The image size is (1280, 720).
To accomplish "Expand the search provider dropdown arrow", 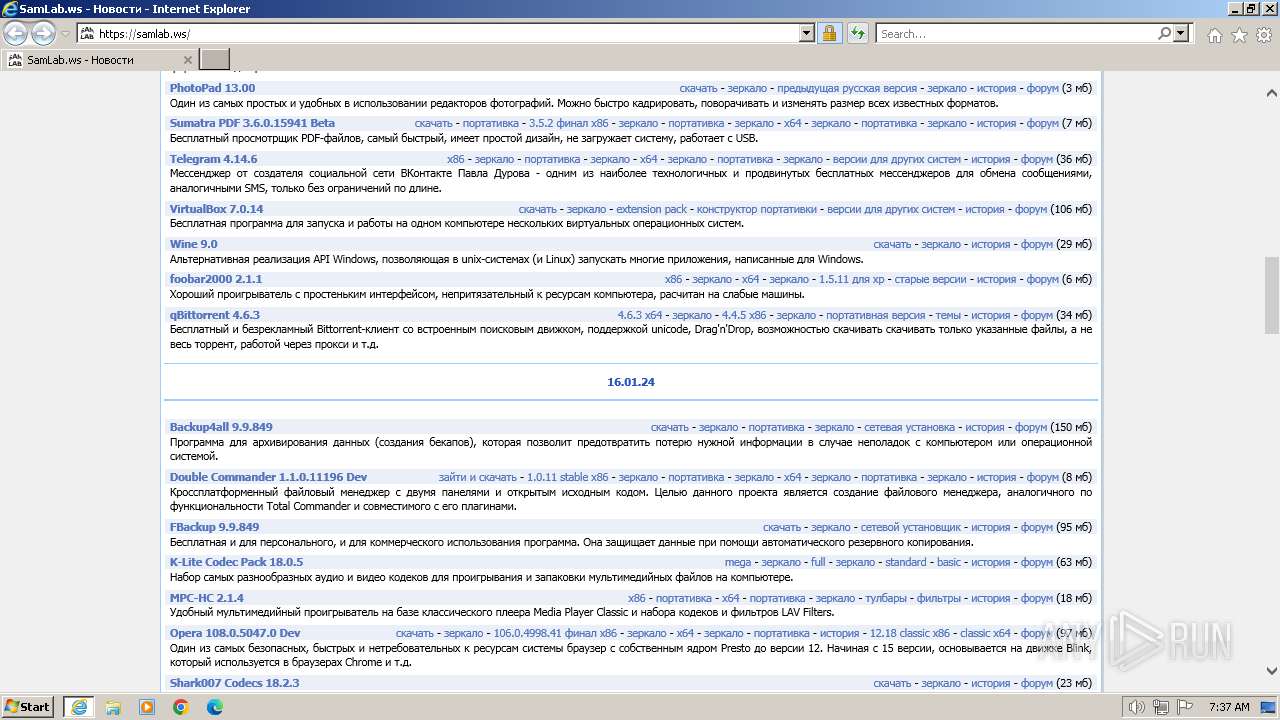I will coord(1181,33).
